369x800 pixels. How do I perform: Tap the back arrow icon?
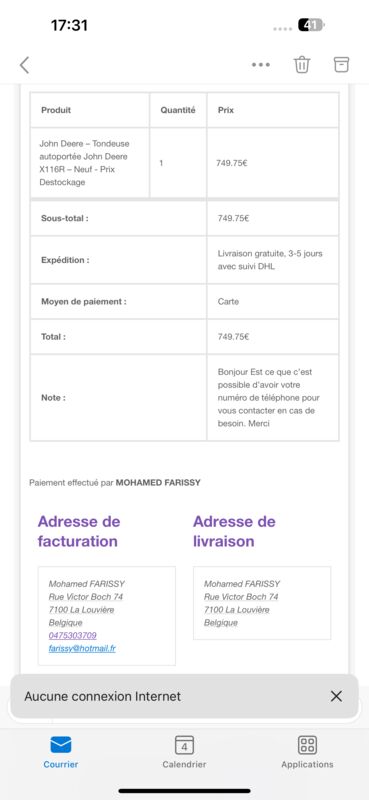[24, 65]
